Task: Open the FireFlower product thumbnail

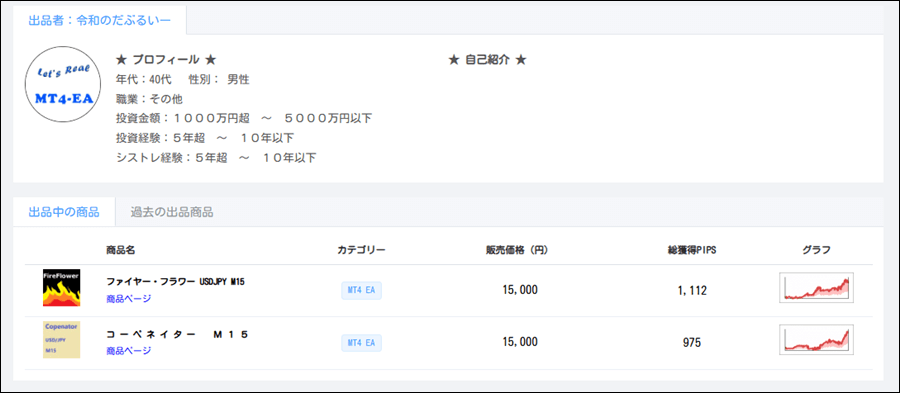Action: pyautogui.click(x=61, y=287)
